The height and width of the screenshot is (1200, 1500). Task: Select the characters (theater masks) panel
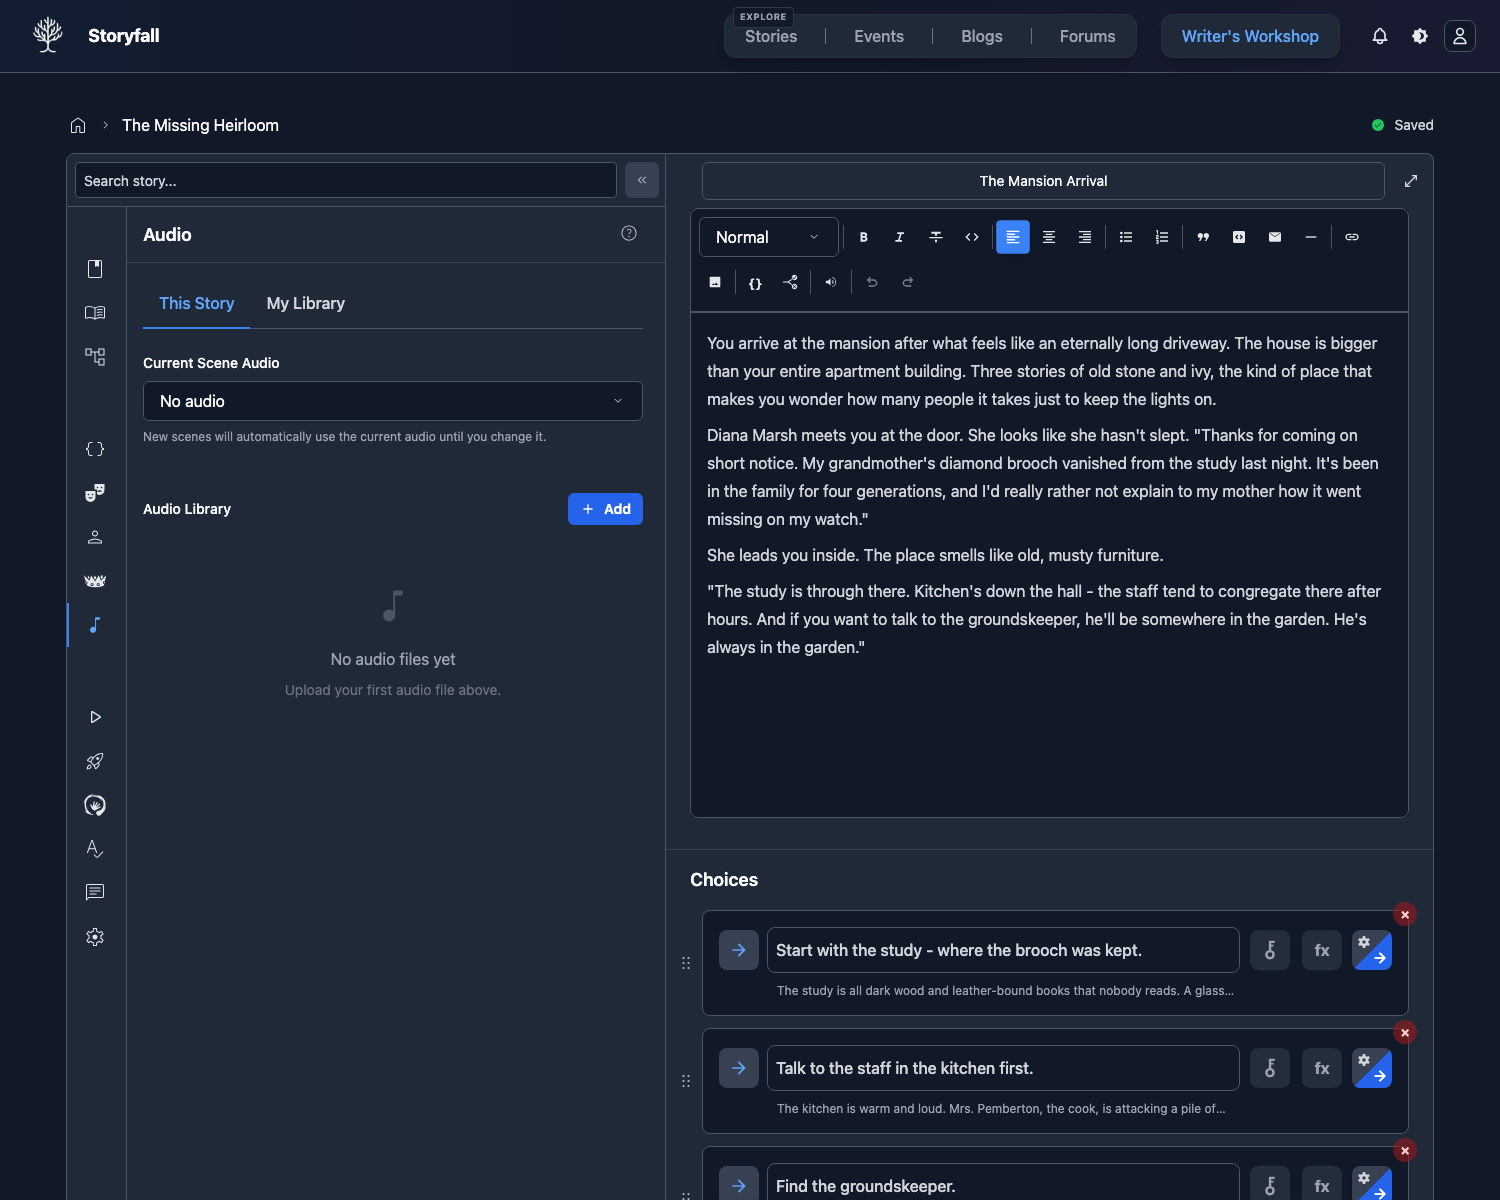pos(95,492)
